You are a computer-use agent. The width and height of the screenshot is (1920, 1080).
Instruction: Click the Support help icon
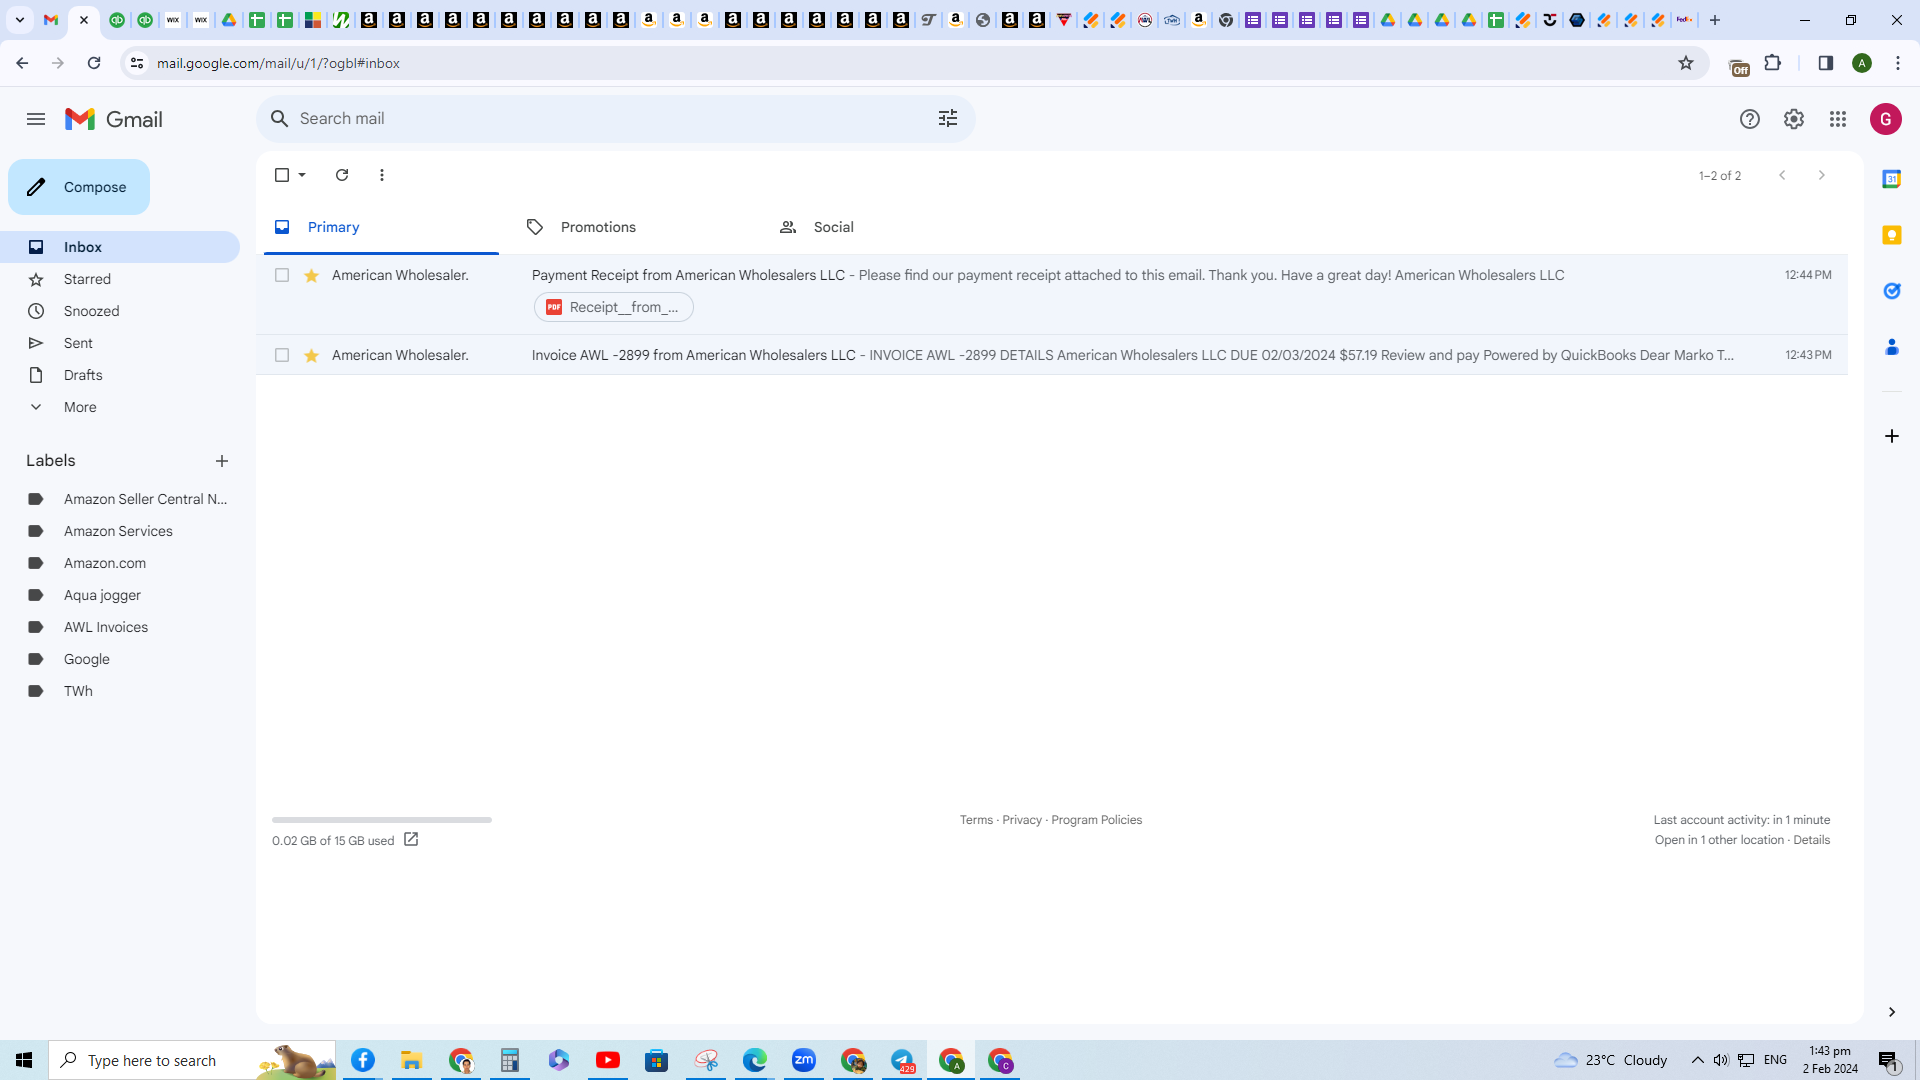point(1749,119)
